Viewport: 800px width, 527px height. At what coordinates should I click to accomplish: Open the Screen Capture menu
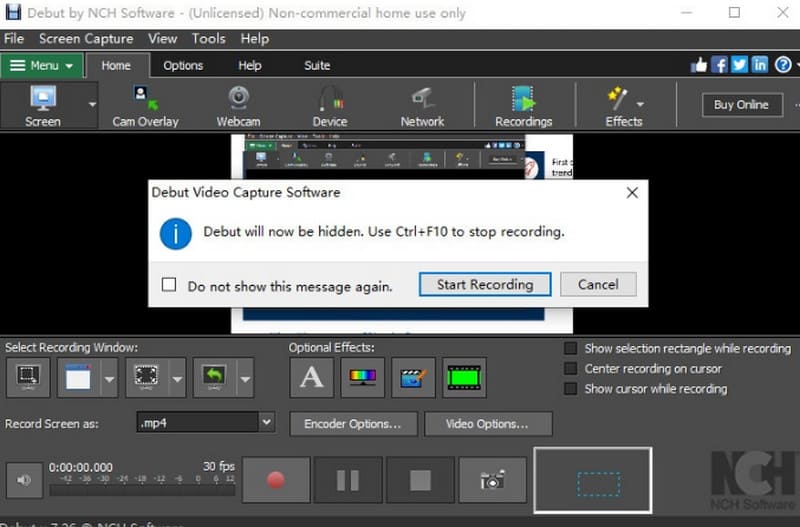coord(86,39)
